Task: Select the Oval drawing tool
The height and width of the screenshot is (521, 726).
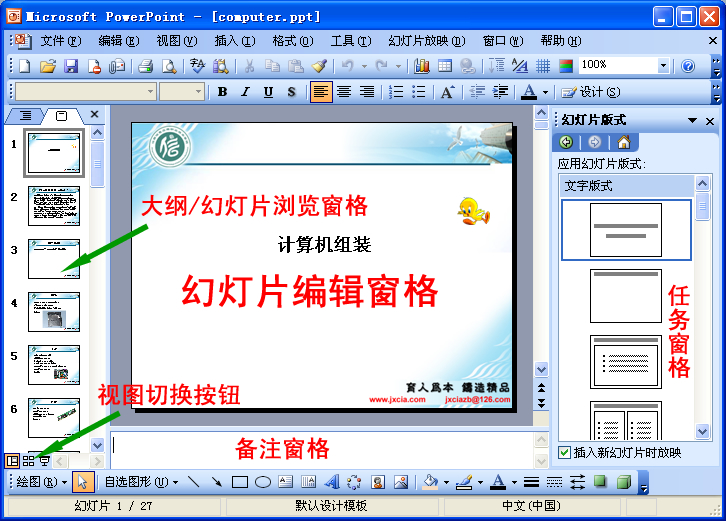Action: pos(263,482)
